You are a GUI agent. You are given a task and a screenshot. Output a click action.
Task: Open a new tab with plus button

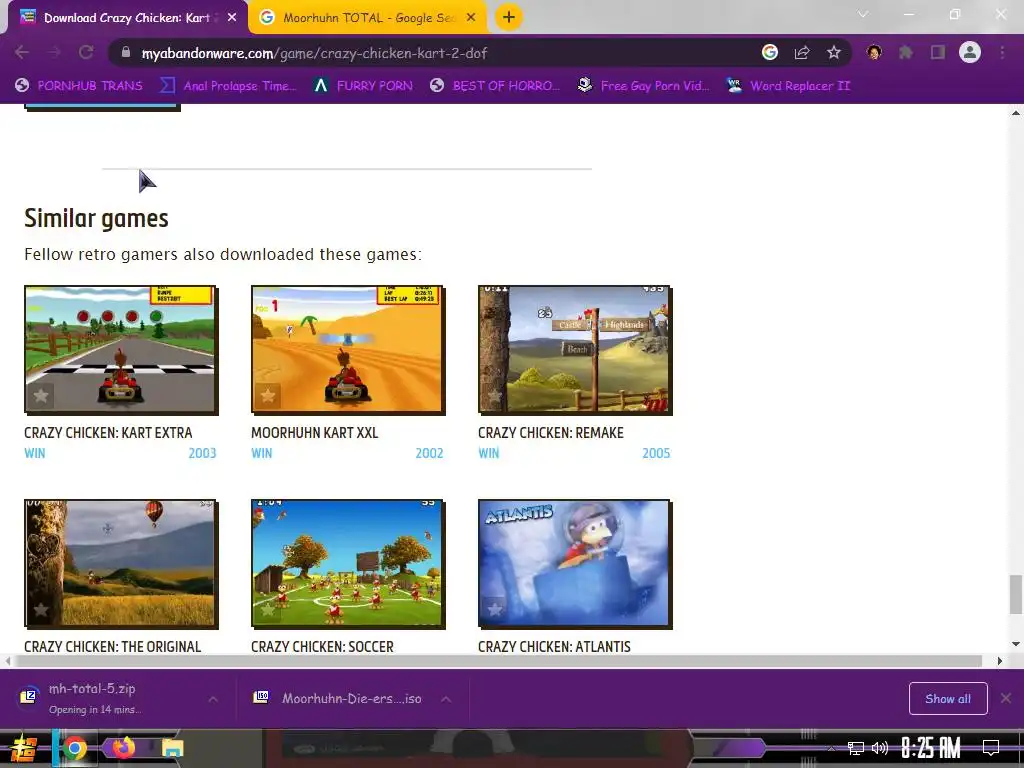click(509, 17)
